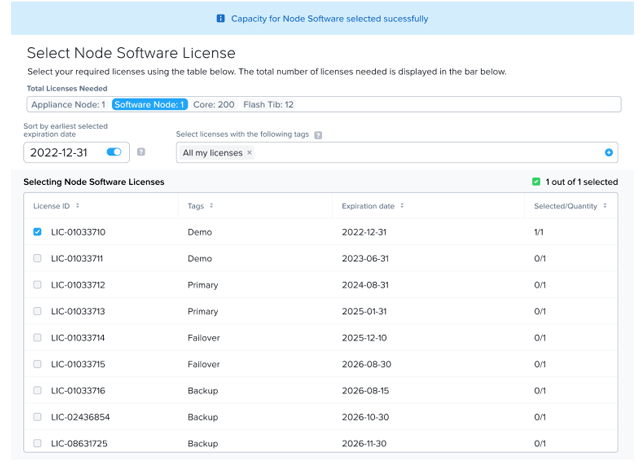Click license ID LIC-01033710
Image resolution: width=644 pixels, height=465 pixels.
tap(78, 232)
